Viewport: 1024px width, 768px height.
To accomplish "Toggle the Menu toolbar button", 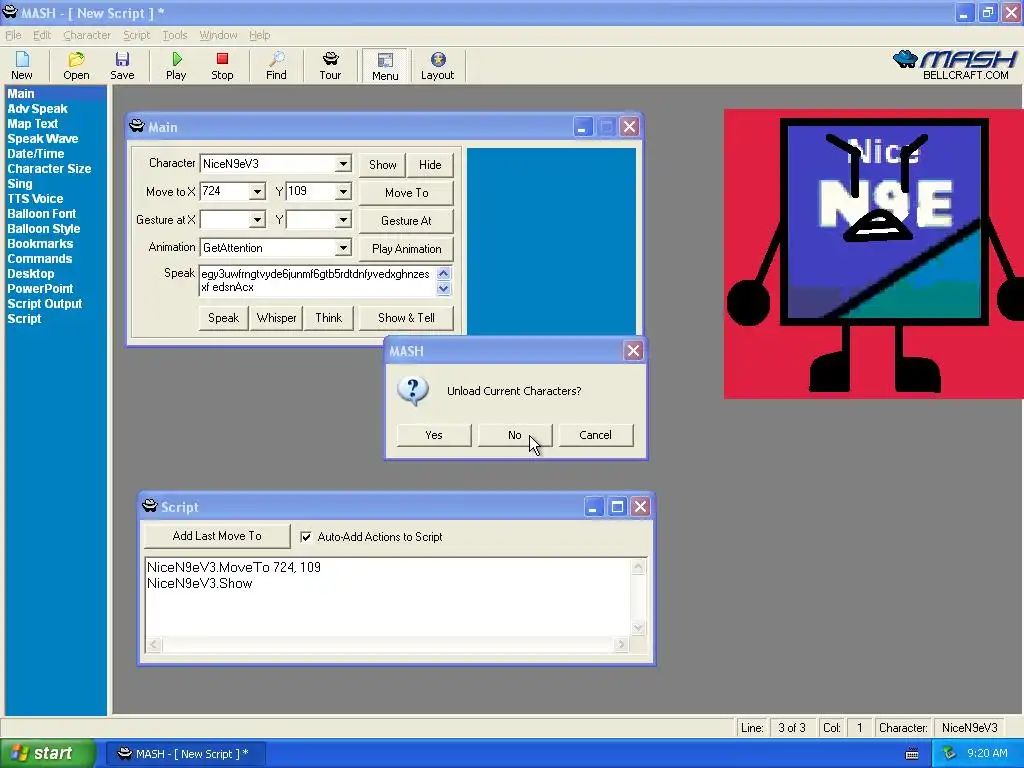I will (x=385, y=66).
